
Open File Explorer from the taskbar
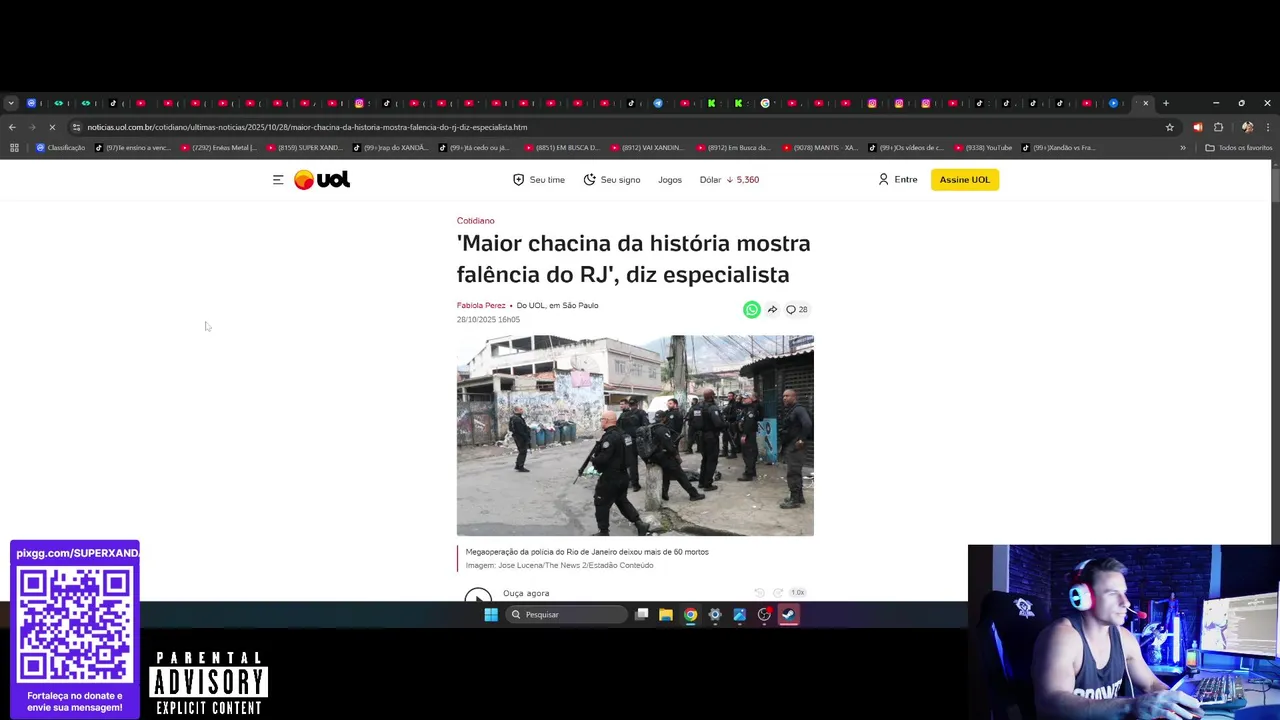666,615
